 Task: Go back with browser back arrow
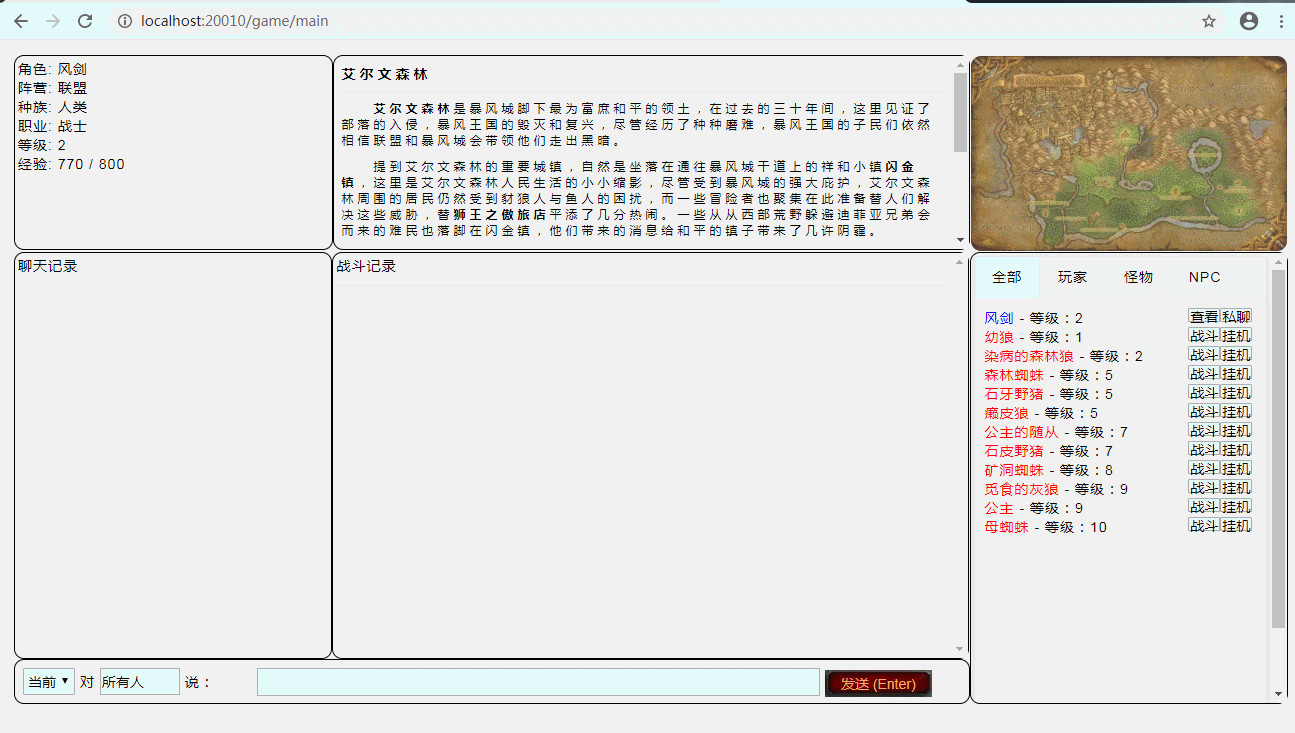21,21
